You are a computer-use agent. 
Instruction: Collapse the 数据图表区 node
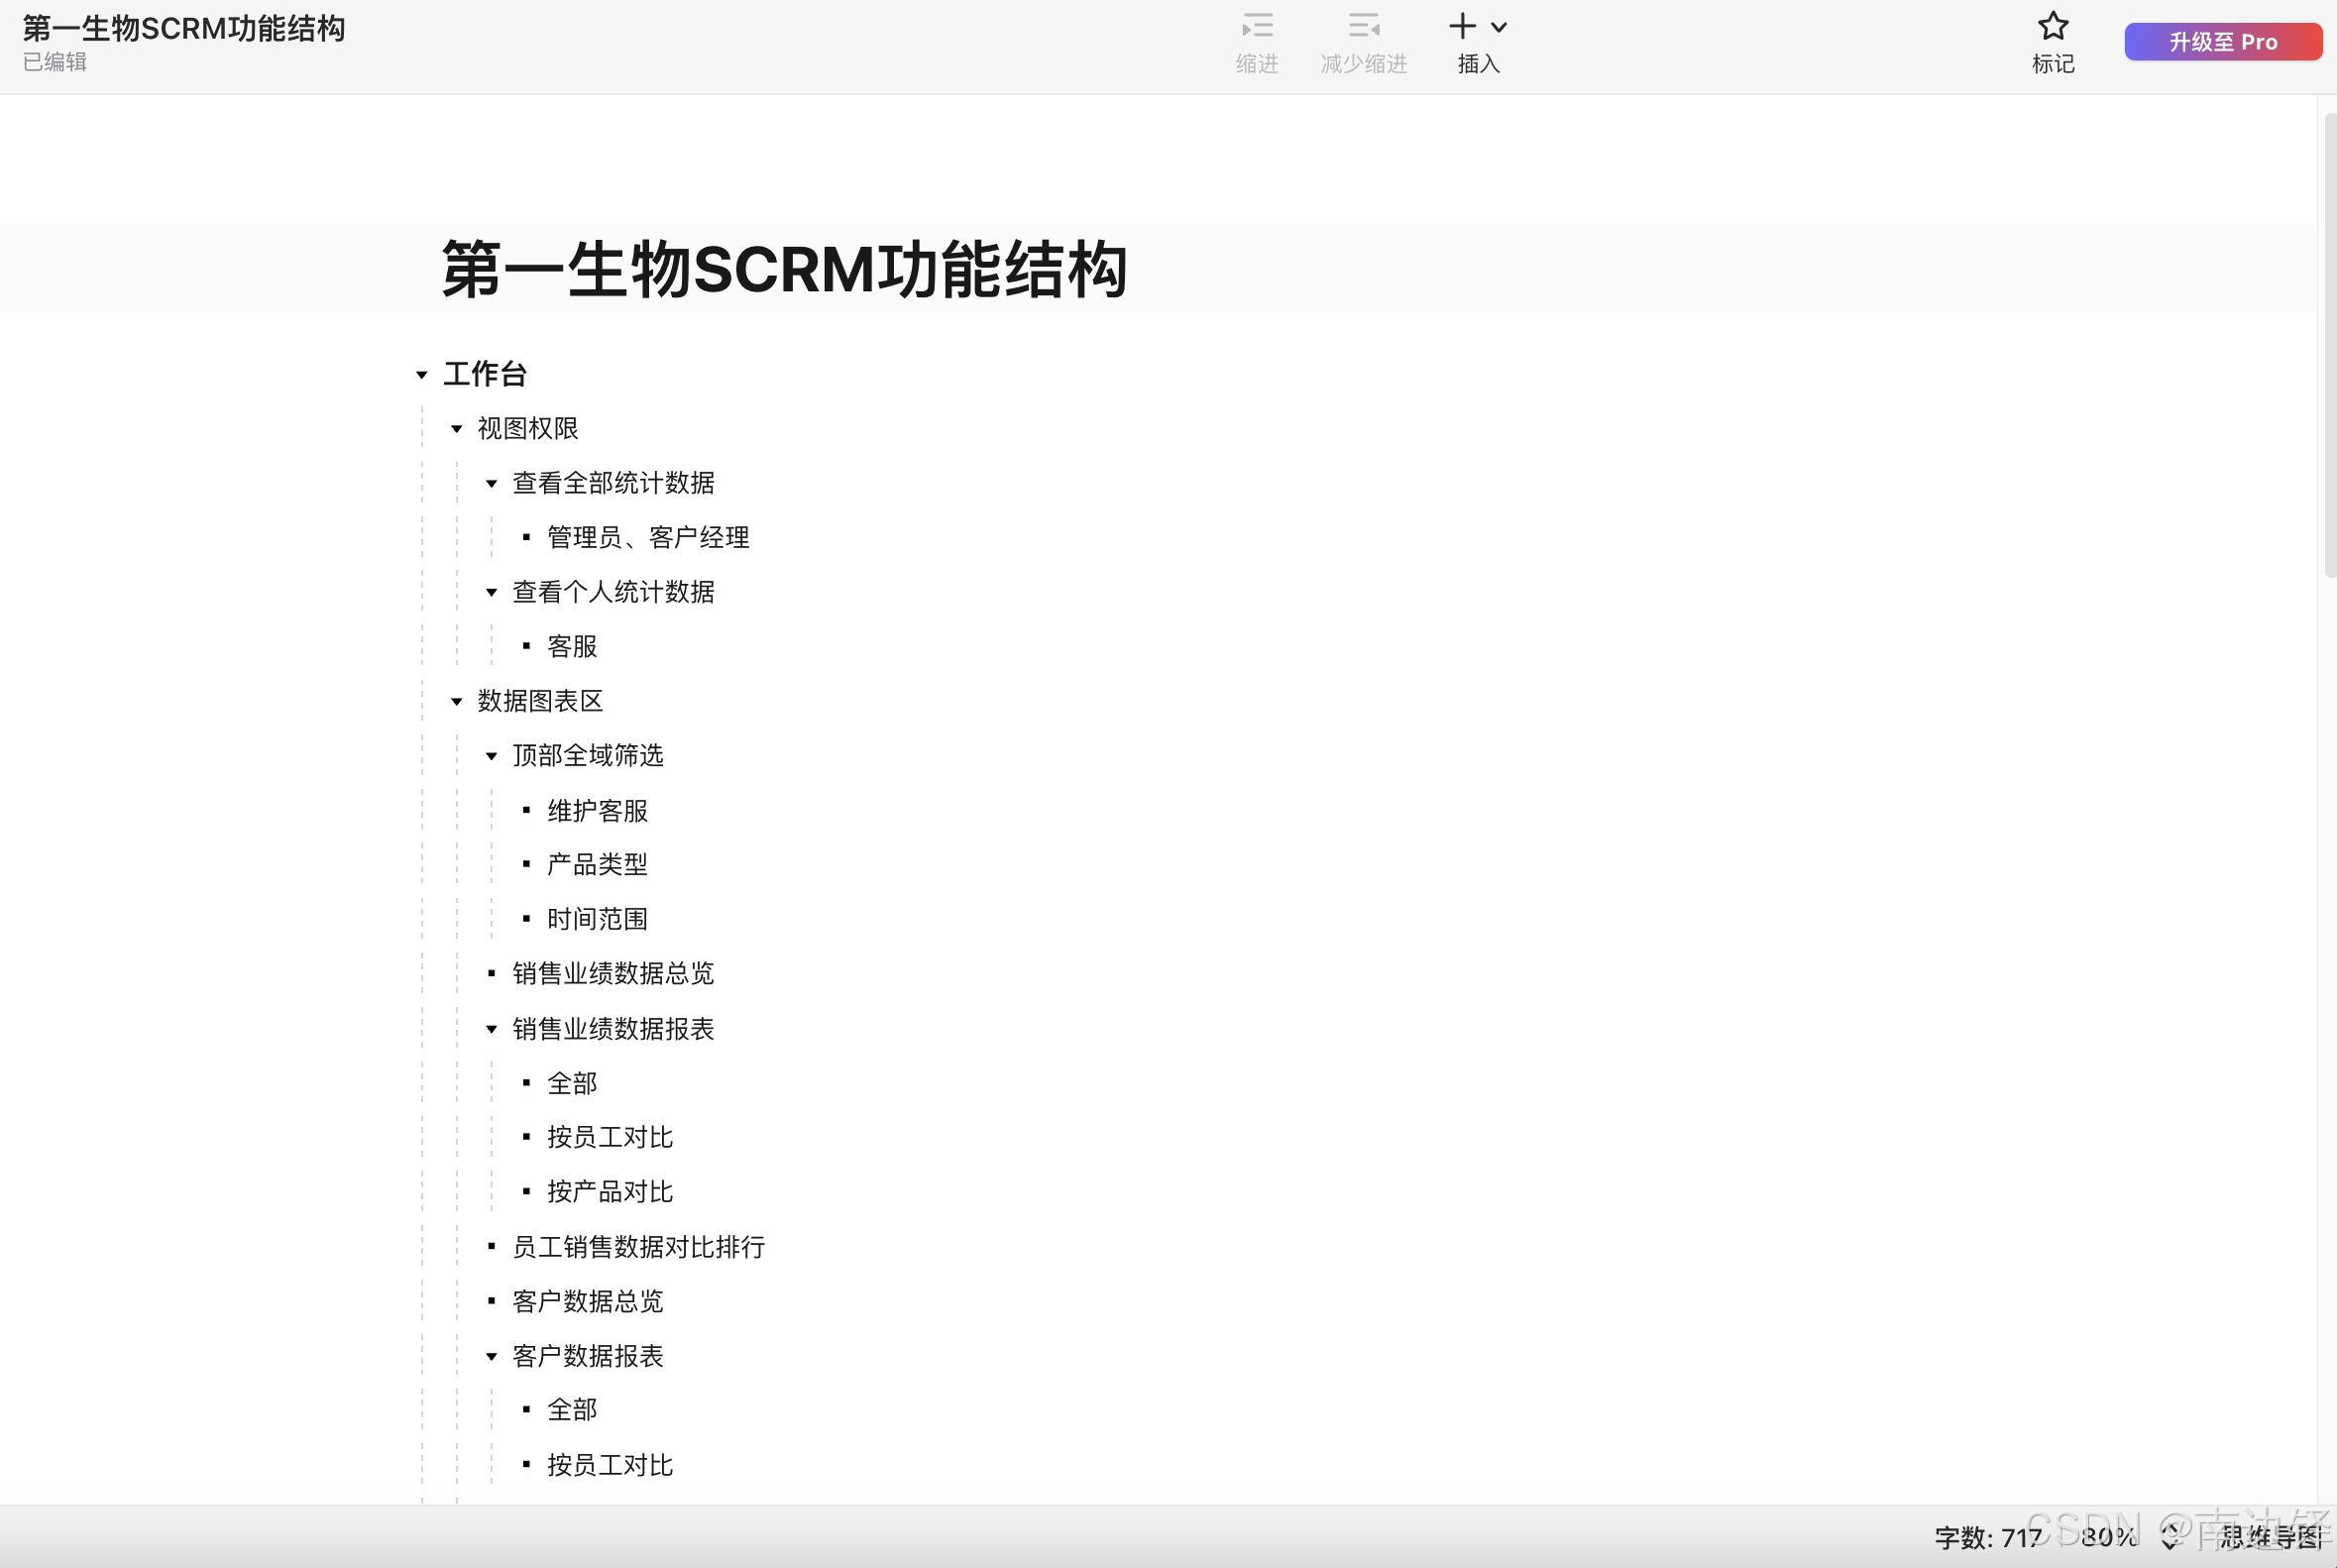tap(457, 702)
